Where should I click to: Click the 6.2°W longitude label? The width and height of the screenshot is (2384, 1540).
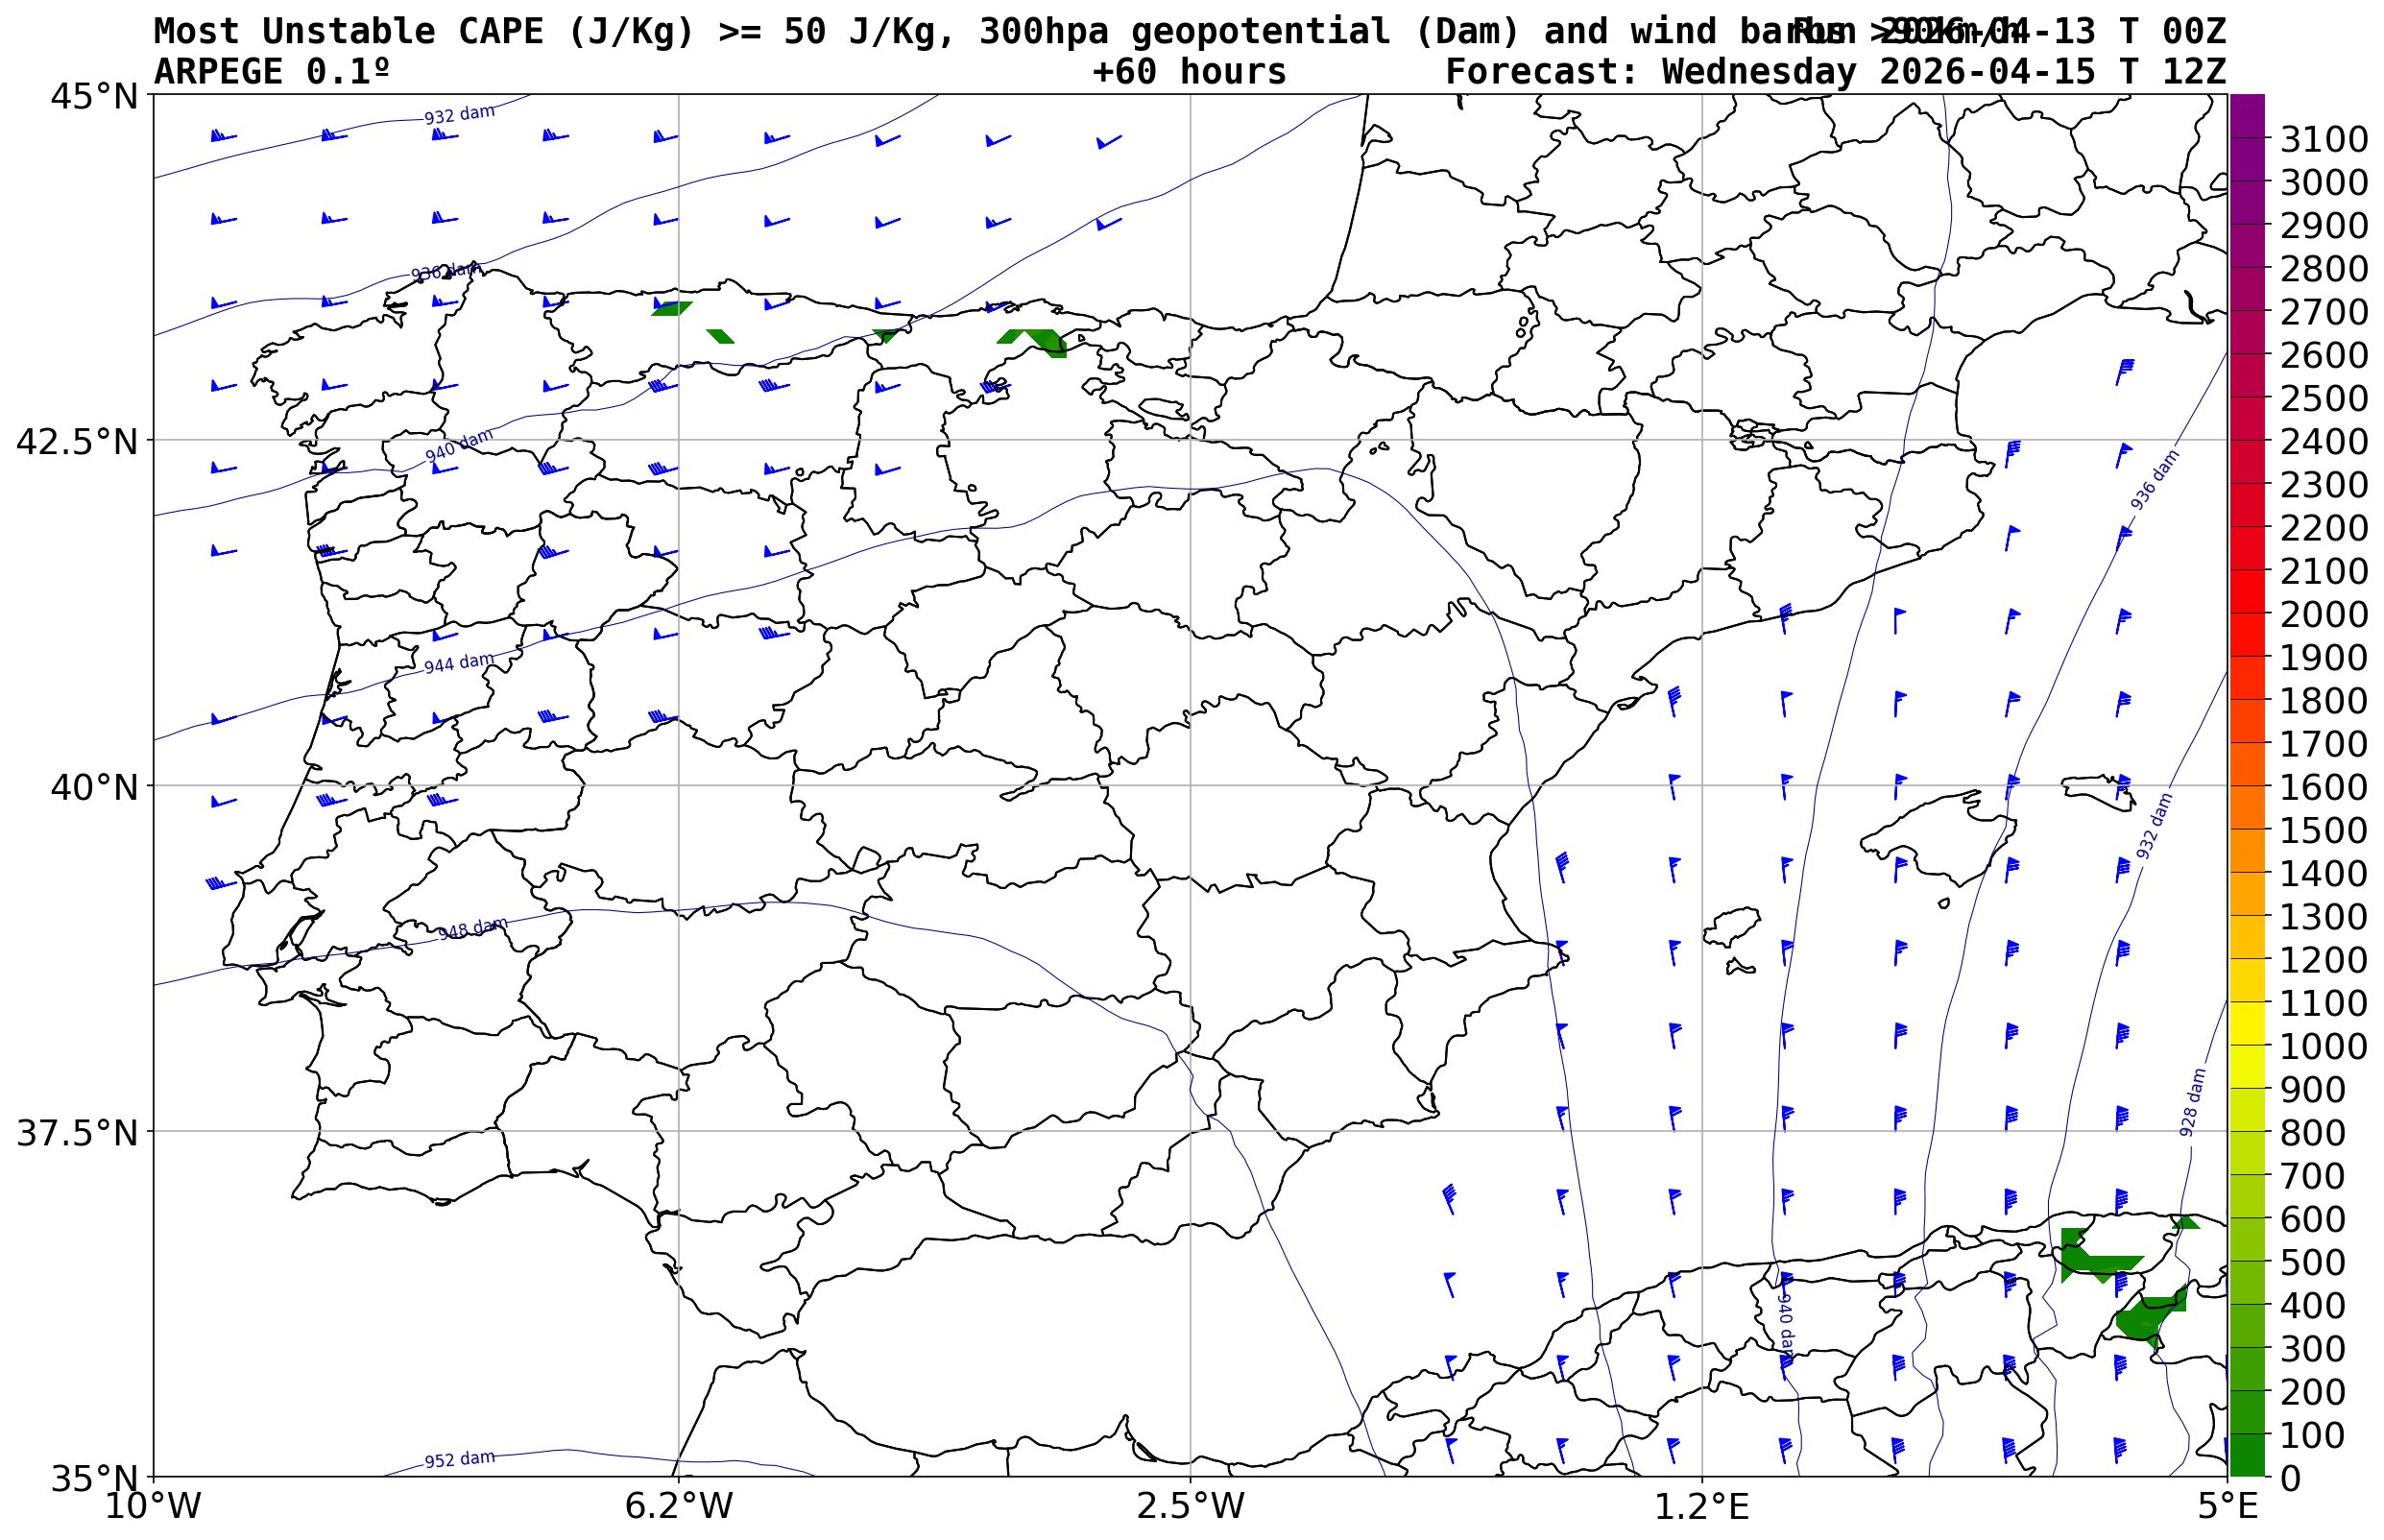(678, 1506)
